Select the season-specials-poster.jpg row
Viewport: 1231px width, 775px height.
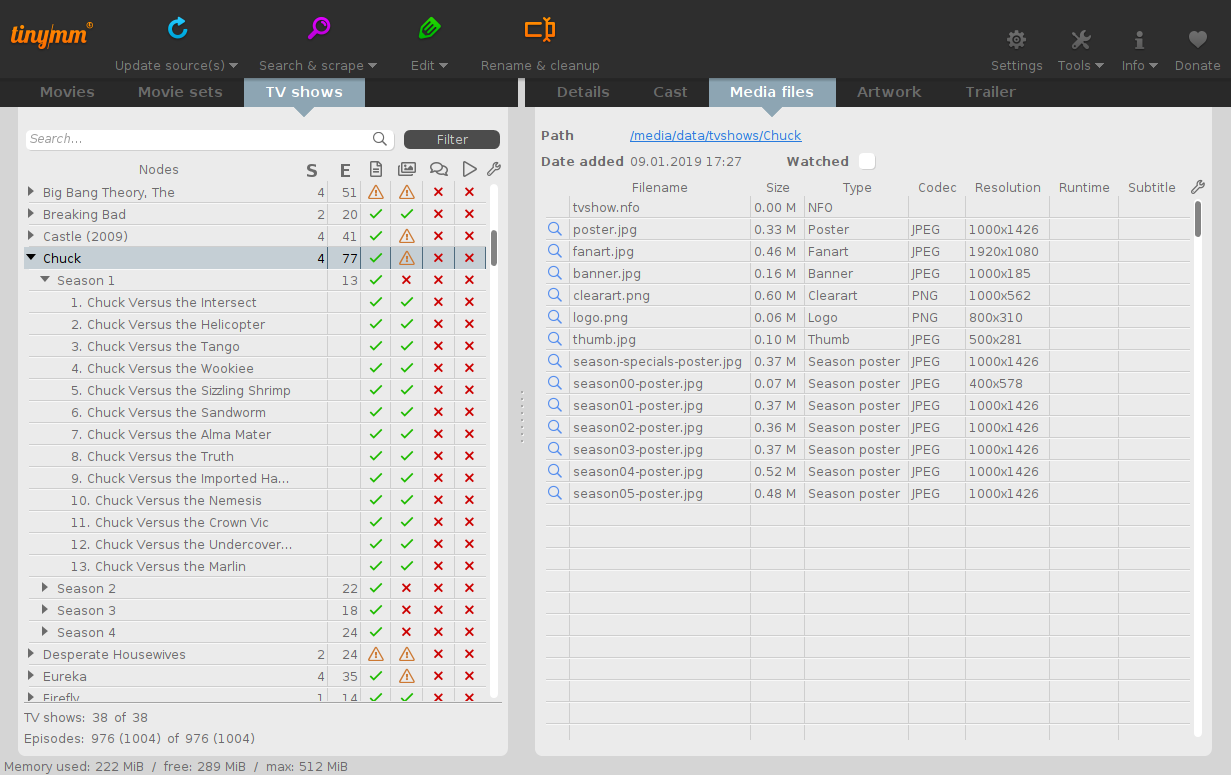coord(867,361)
